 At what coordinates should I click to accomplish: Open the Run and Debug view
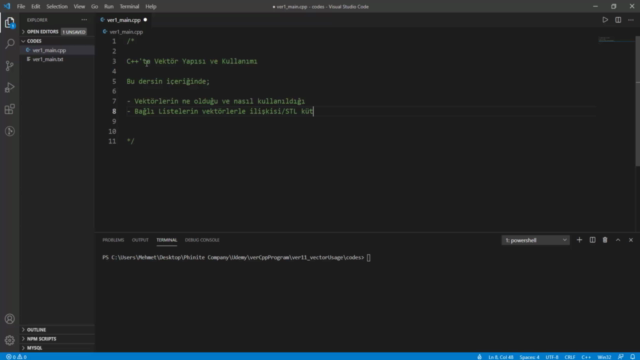[9, 87]
